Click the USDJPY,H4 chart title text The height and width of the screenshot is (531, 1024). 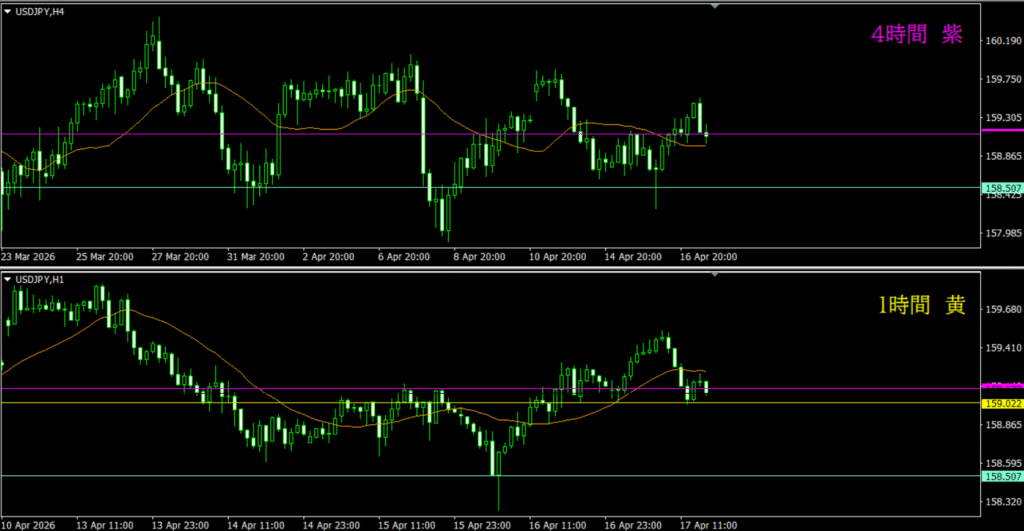(x=40, y=9)
